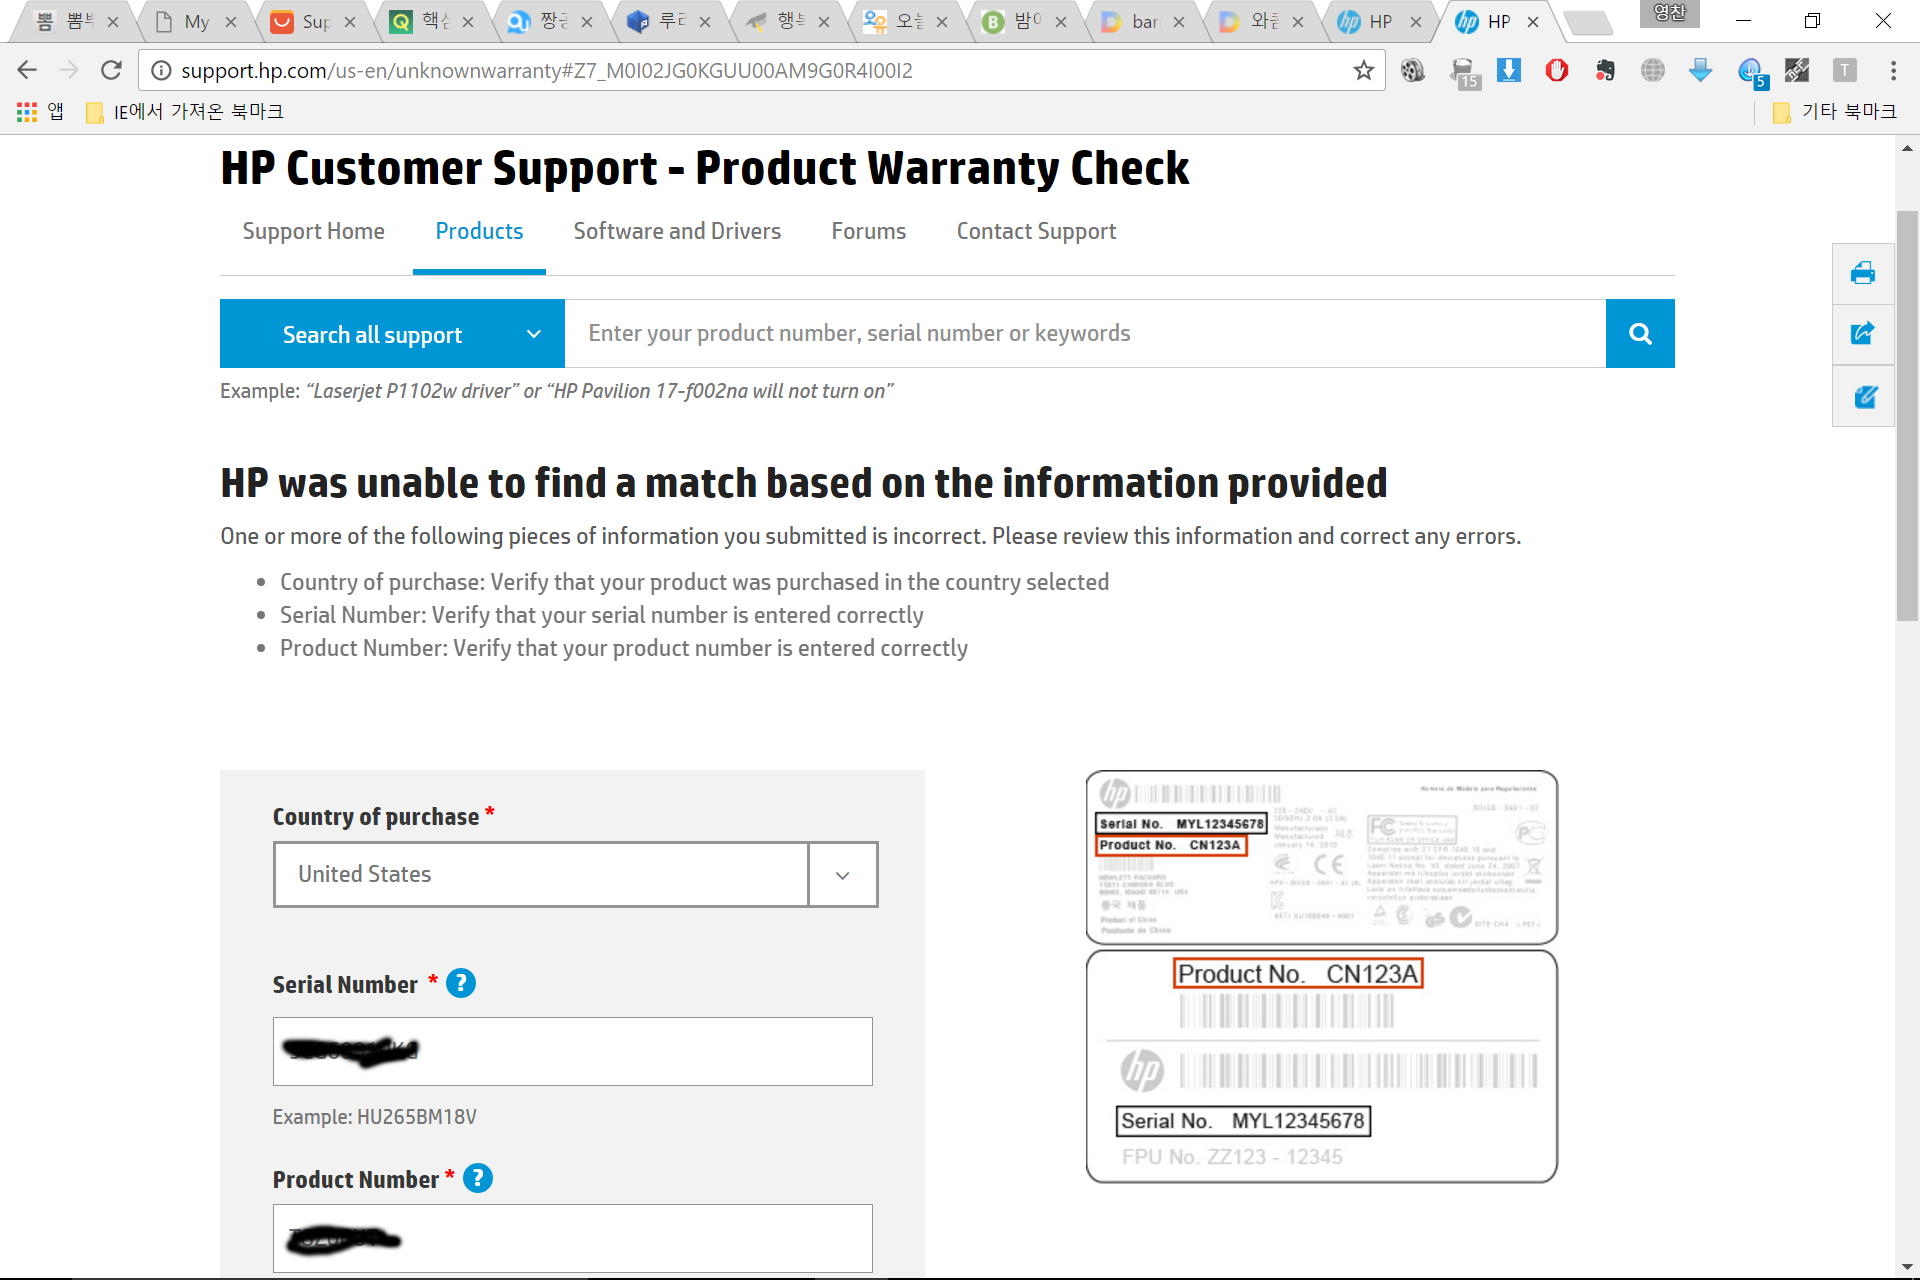1920x1280 pixels.
Task: Click the Serial Number input field
Action: tap(640, 1051)
